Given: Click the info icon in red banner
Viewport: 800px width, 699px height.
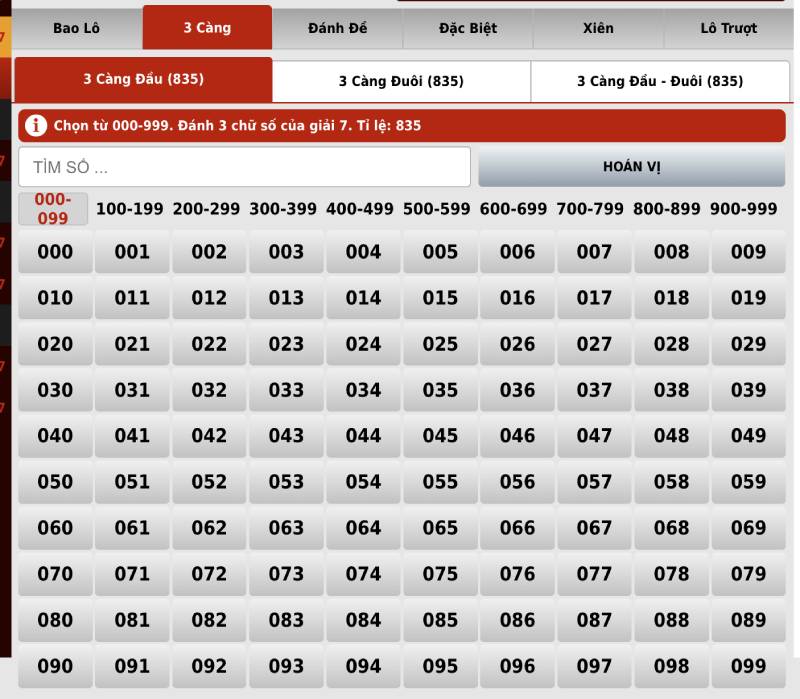Looking at the screenshot, I should [36, 126].
